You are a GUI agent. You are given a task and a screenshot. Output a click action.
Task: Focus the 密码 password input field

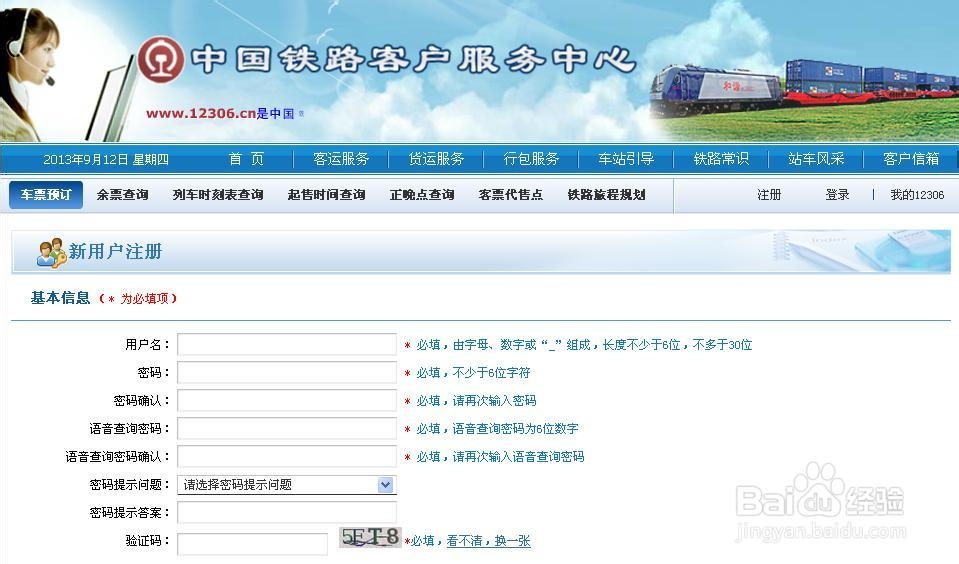(287, 373)
